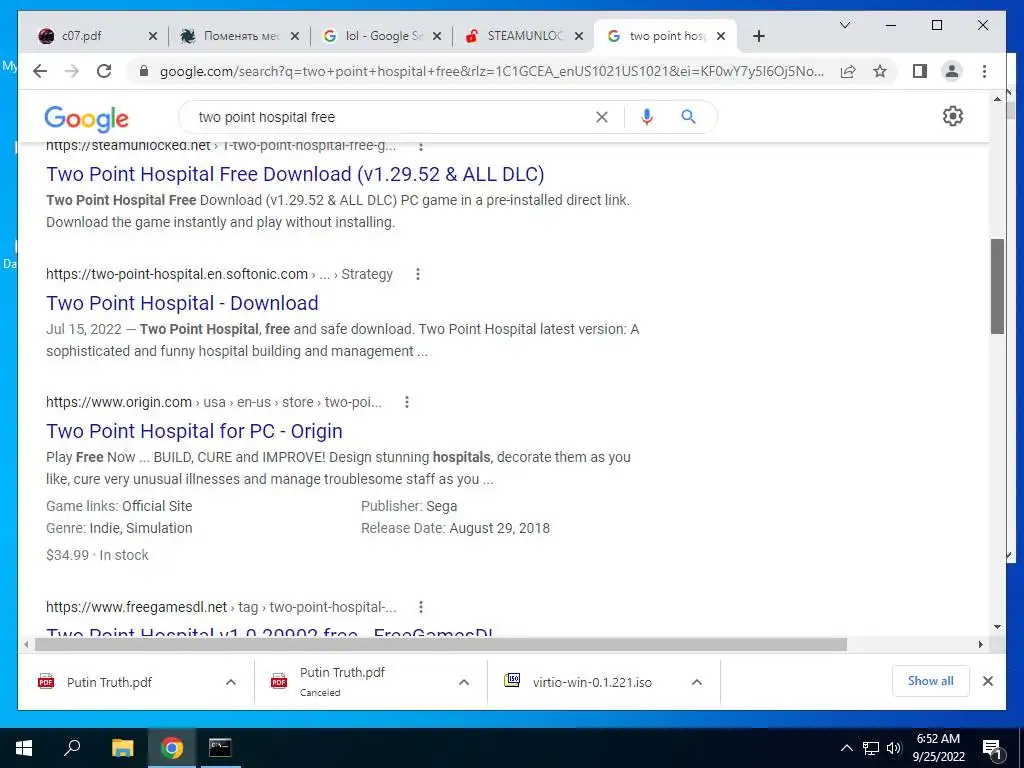The width and height of the screenshot is (1024, 768).
Task: Click the horizontal scrollbar thumb
Action: (x=441, y=645)
